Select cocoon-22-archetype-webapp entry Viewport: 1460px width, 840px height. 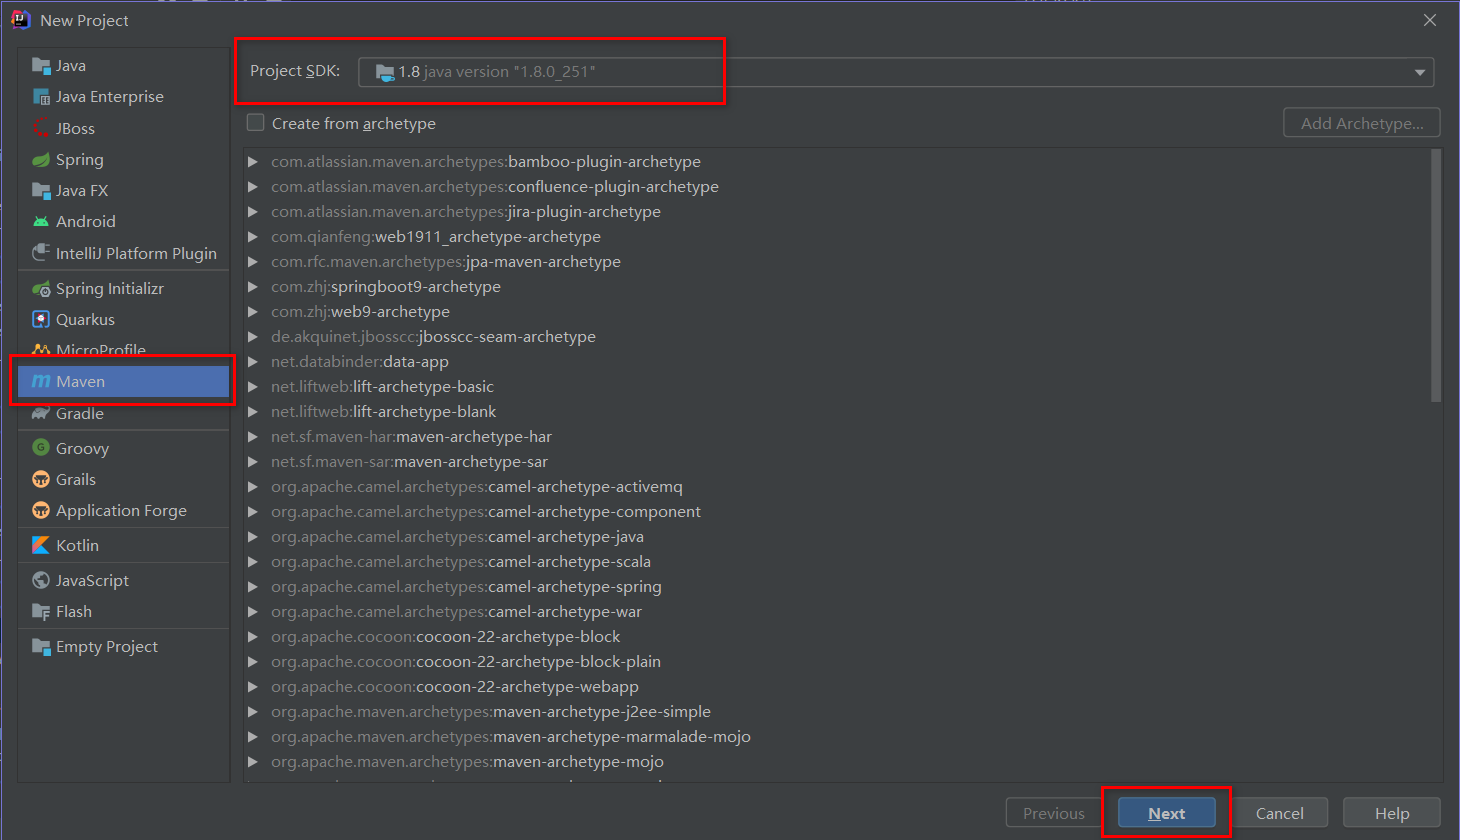coord(455,687)
